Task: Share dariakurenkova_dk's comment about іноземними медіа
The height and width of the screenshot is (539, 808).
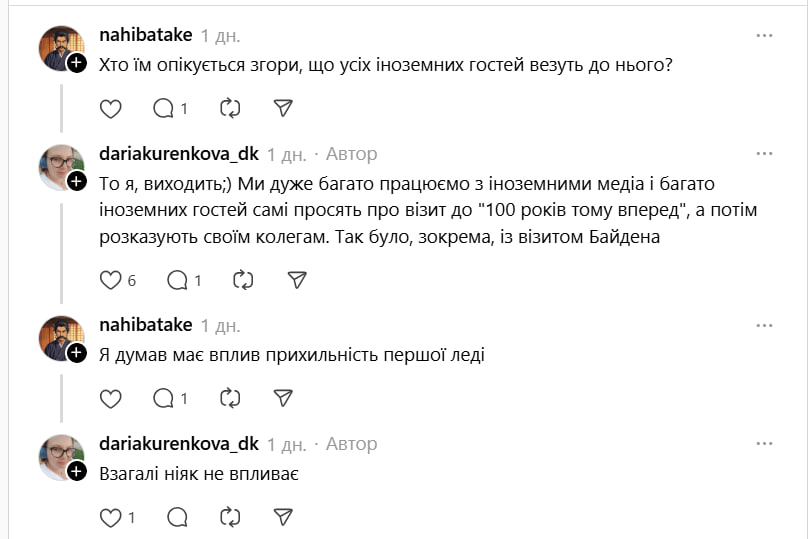Action: coord(297,280)
